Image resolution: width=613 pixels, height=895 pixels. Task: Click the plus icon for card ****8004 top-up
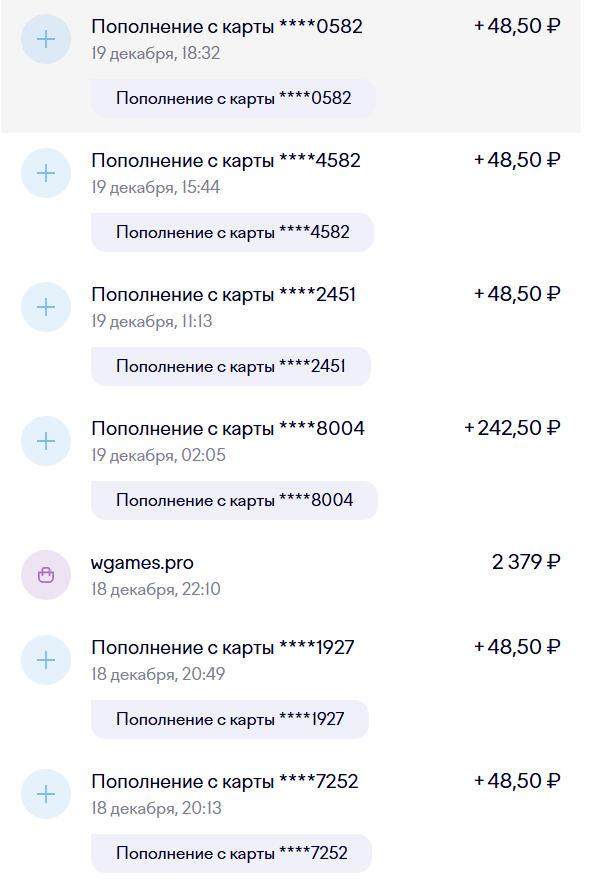point(46,441)
